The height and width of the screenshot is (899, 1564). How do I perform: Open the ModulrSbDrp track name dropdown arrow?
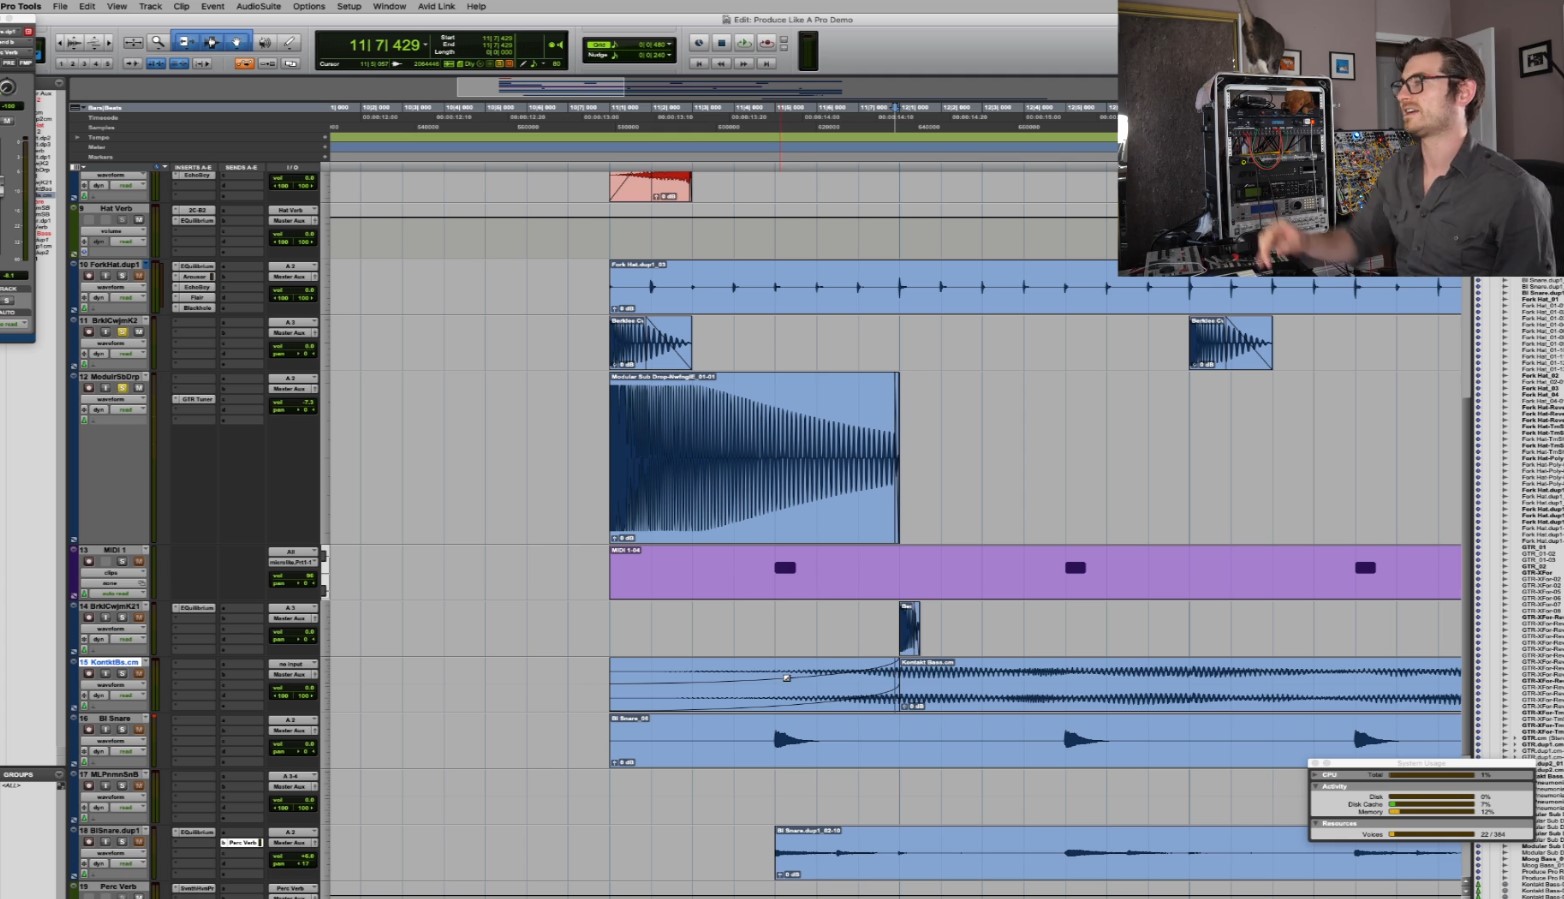146,377
